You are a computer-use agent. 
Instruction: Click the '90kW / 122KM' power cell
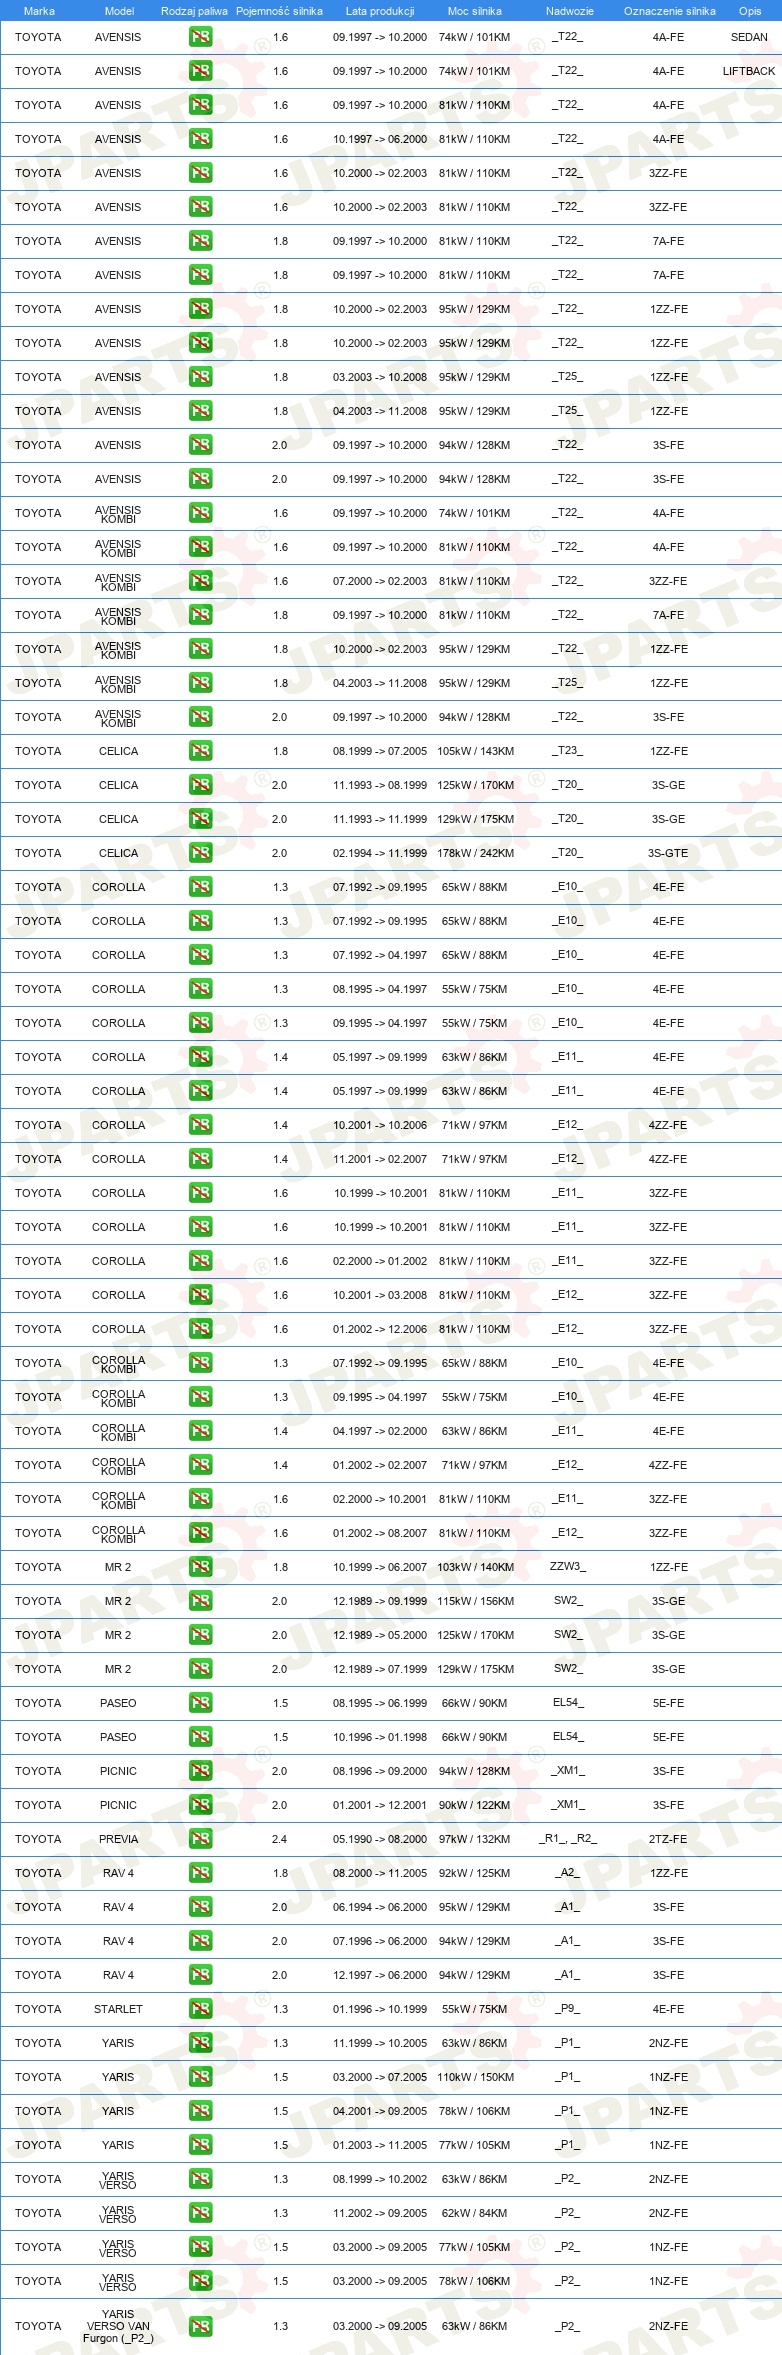click(x=475, y=1805)
